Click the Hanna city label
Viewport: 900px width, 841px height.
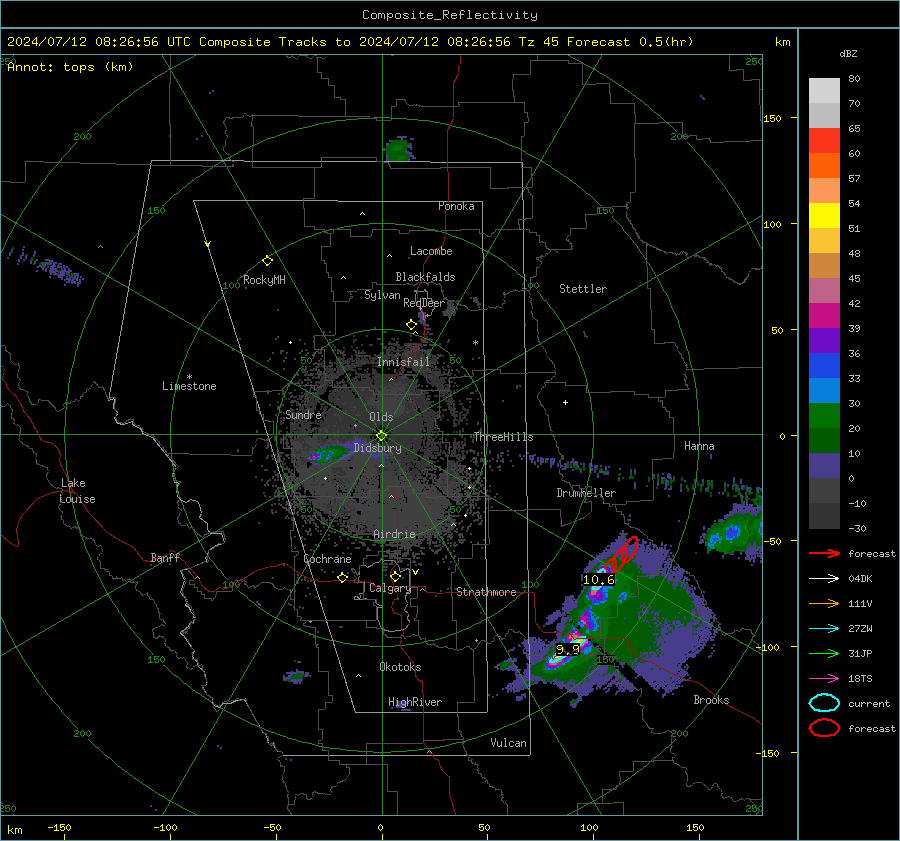(x=699, y=446)
